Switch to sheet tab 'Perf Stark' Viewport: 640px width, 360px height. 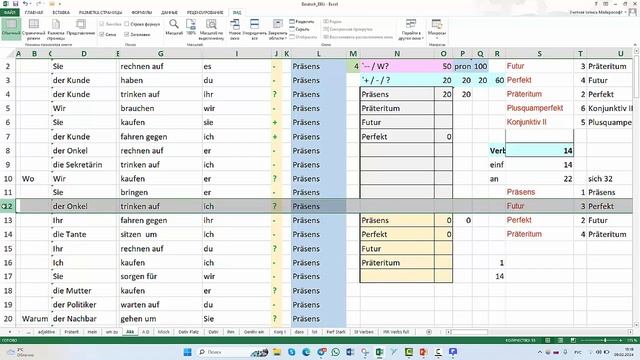(x=336, y=332)
